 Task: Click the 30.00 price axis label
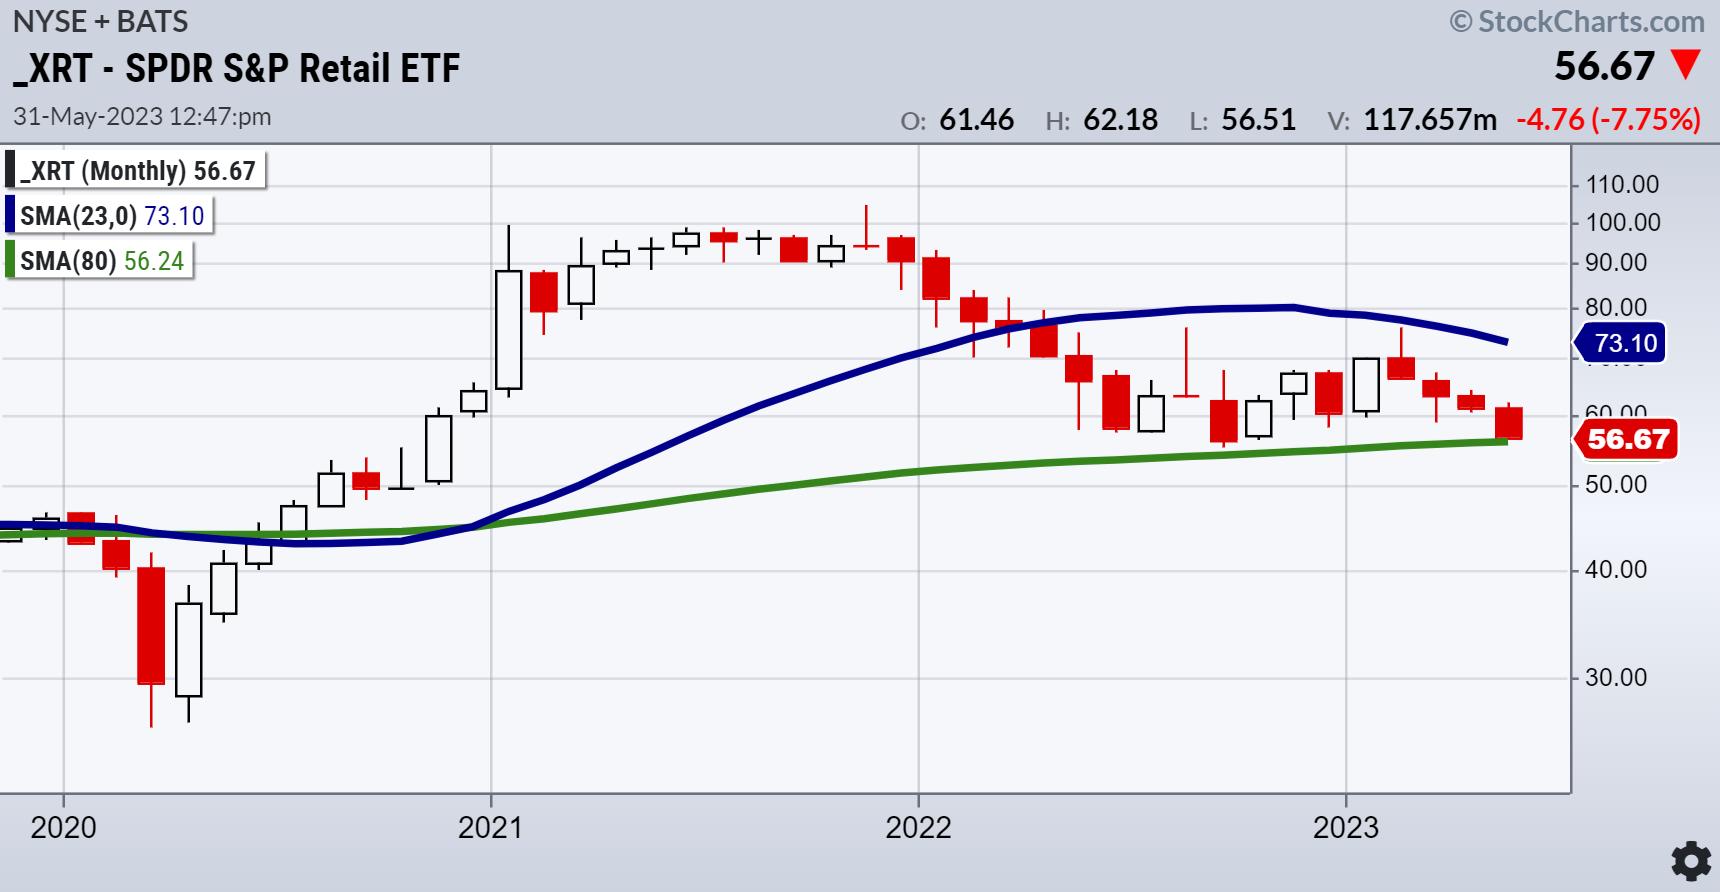(1616, 678)
